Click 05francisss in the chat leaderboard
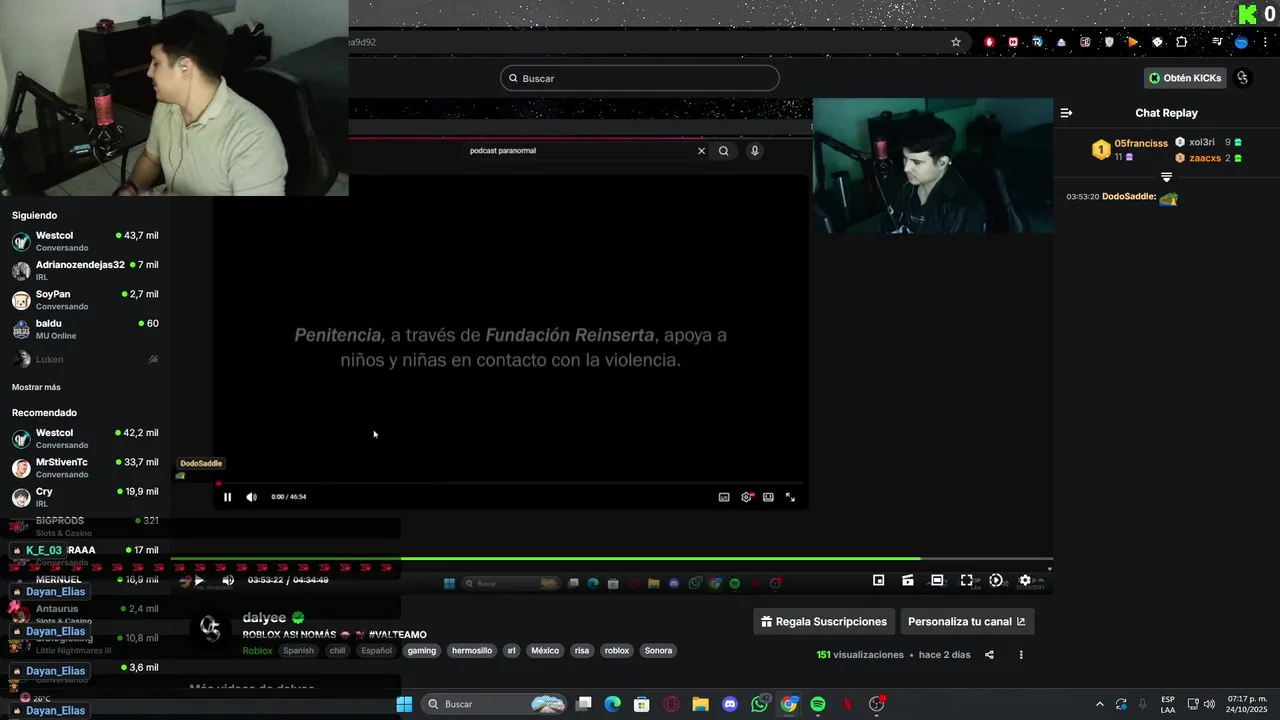This screenshot has width=1280, height=720. [x=1141, y=143]
